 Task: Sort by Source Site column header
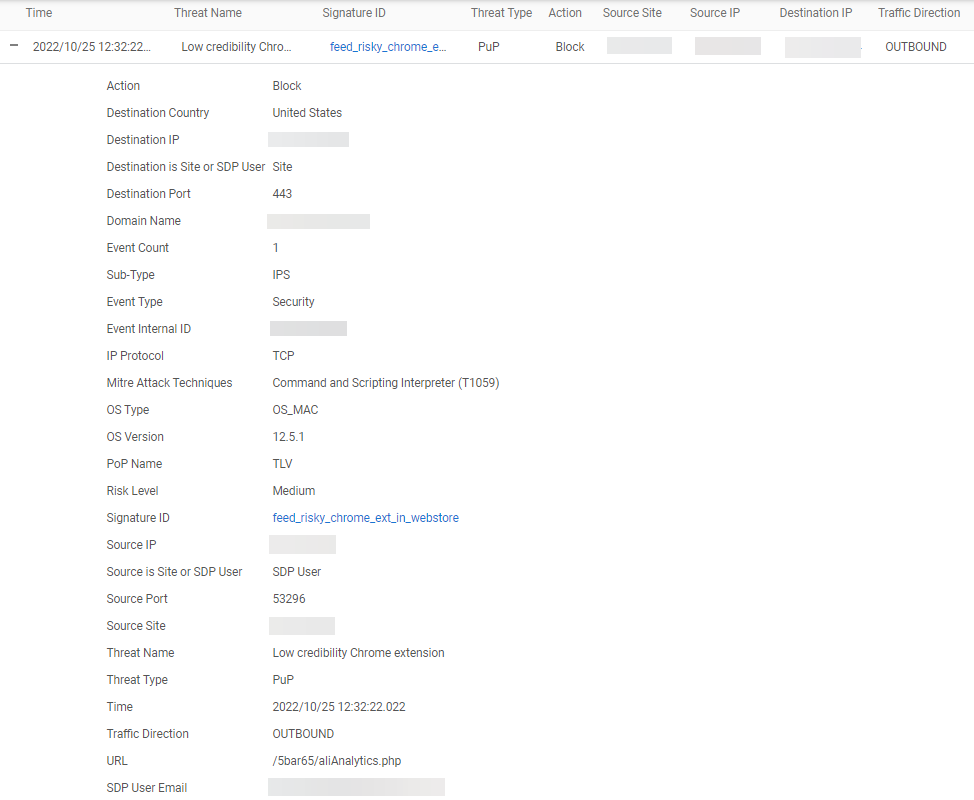632,13
